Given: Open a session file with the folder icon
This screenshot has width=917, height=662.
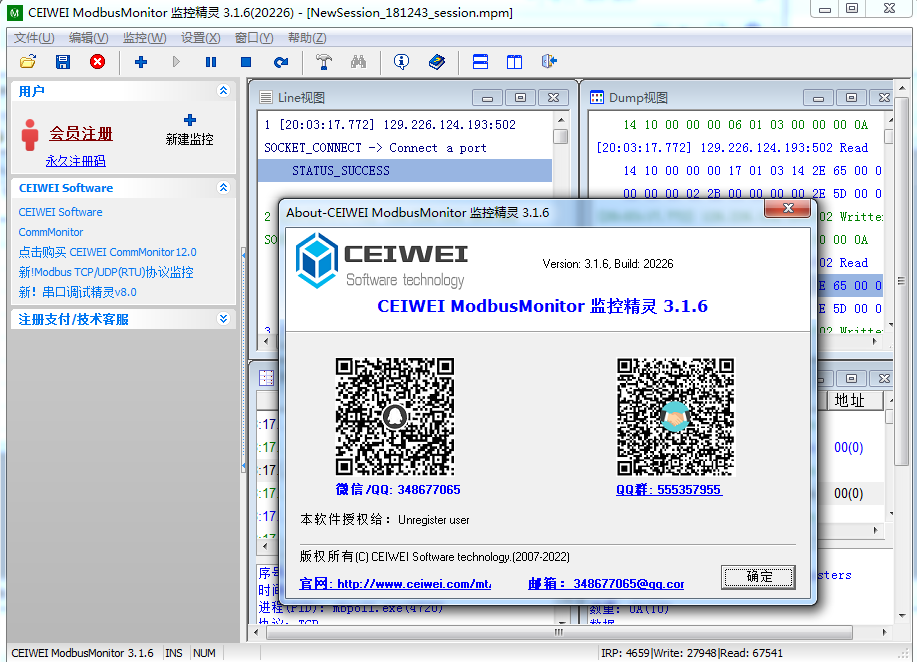Looking at the screenshot, I should 27,61.
